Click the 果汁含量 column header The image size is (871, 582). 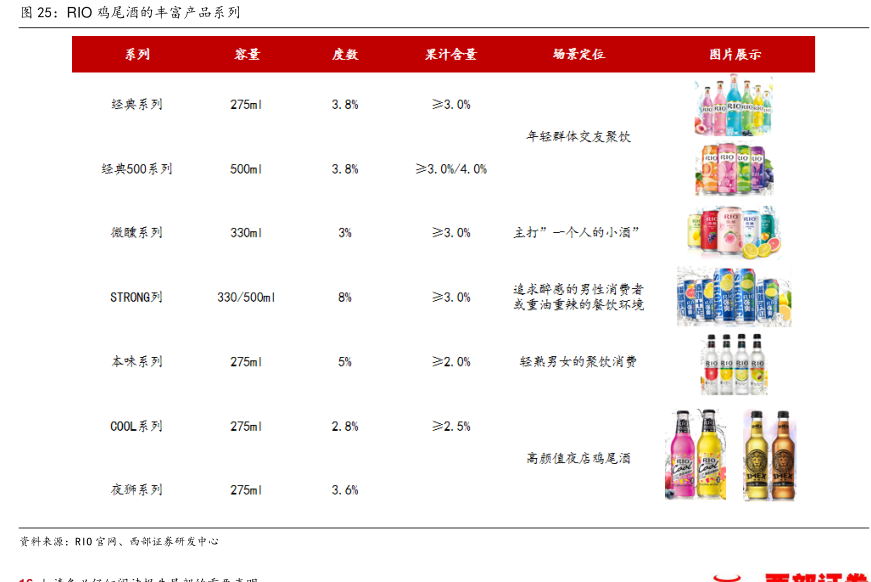(451, 55)
